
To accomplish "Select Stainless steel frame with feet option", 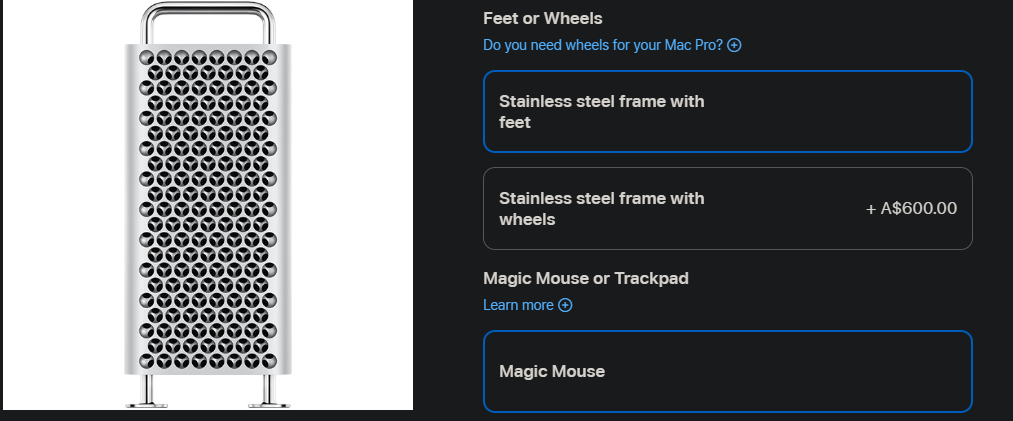I will (x=727, y=111).
